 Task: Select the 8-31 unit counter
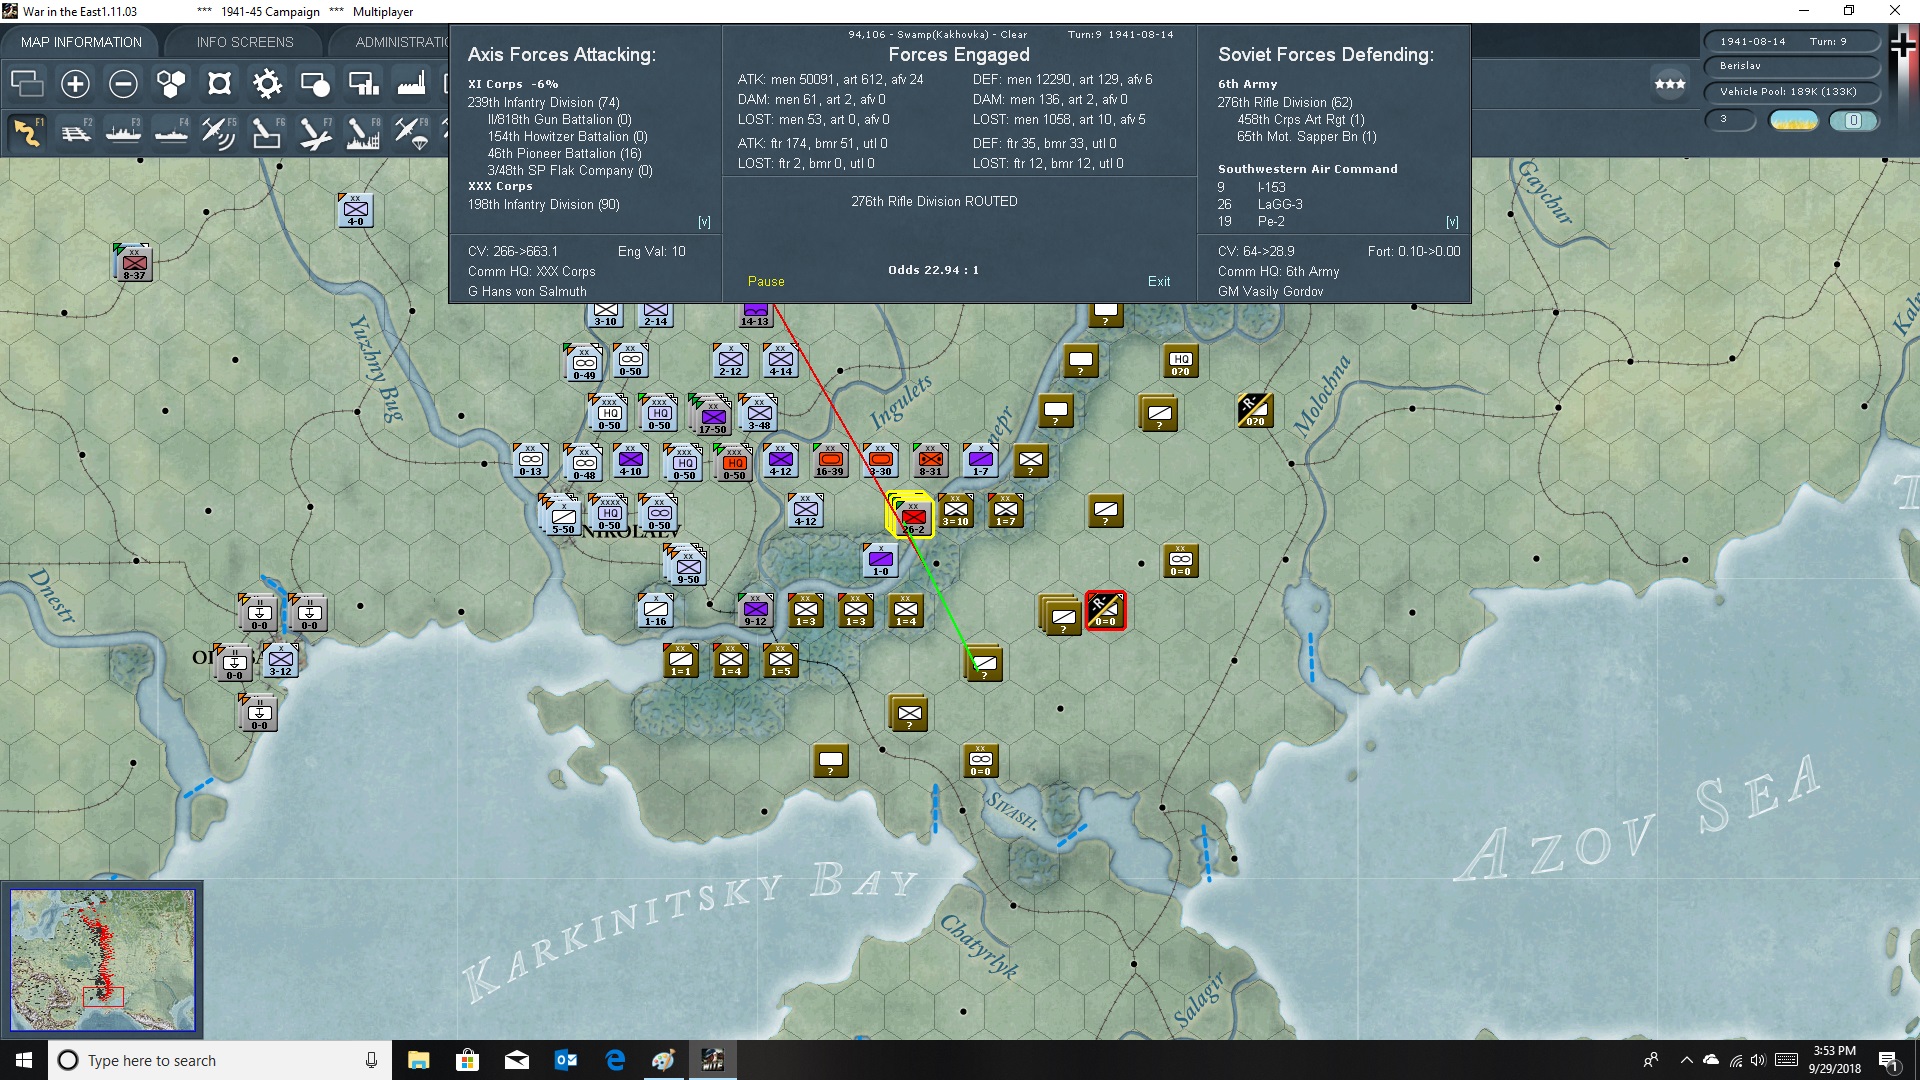tap(930, 460)
